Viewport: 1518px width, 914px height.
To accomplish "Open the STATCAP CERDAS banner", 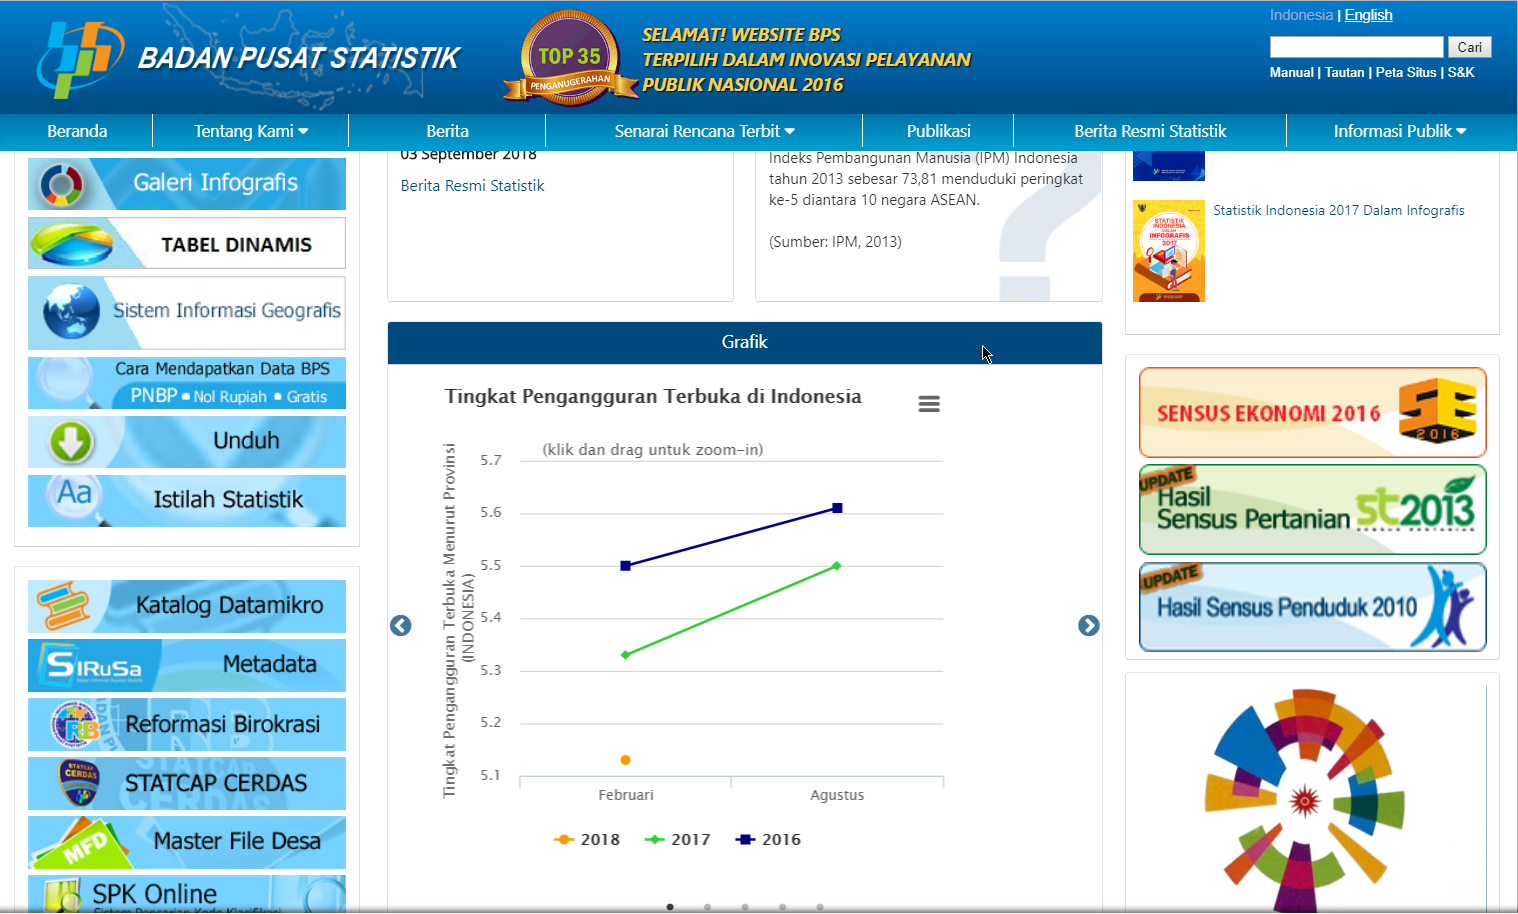I will pos(187,783).
